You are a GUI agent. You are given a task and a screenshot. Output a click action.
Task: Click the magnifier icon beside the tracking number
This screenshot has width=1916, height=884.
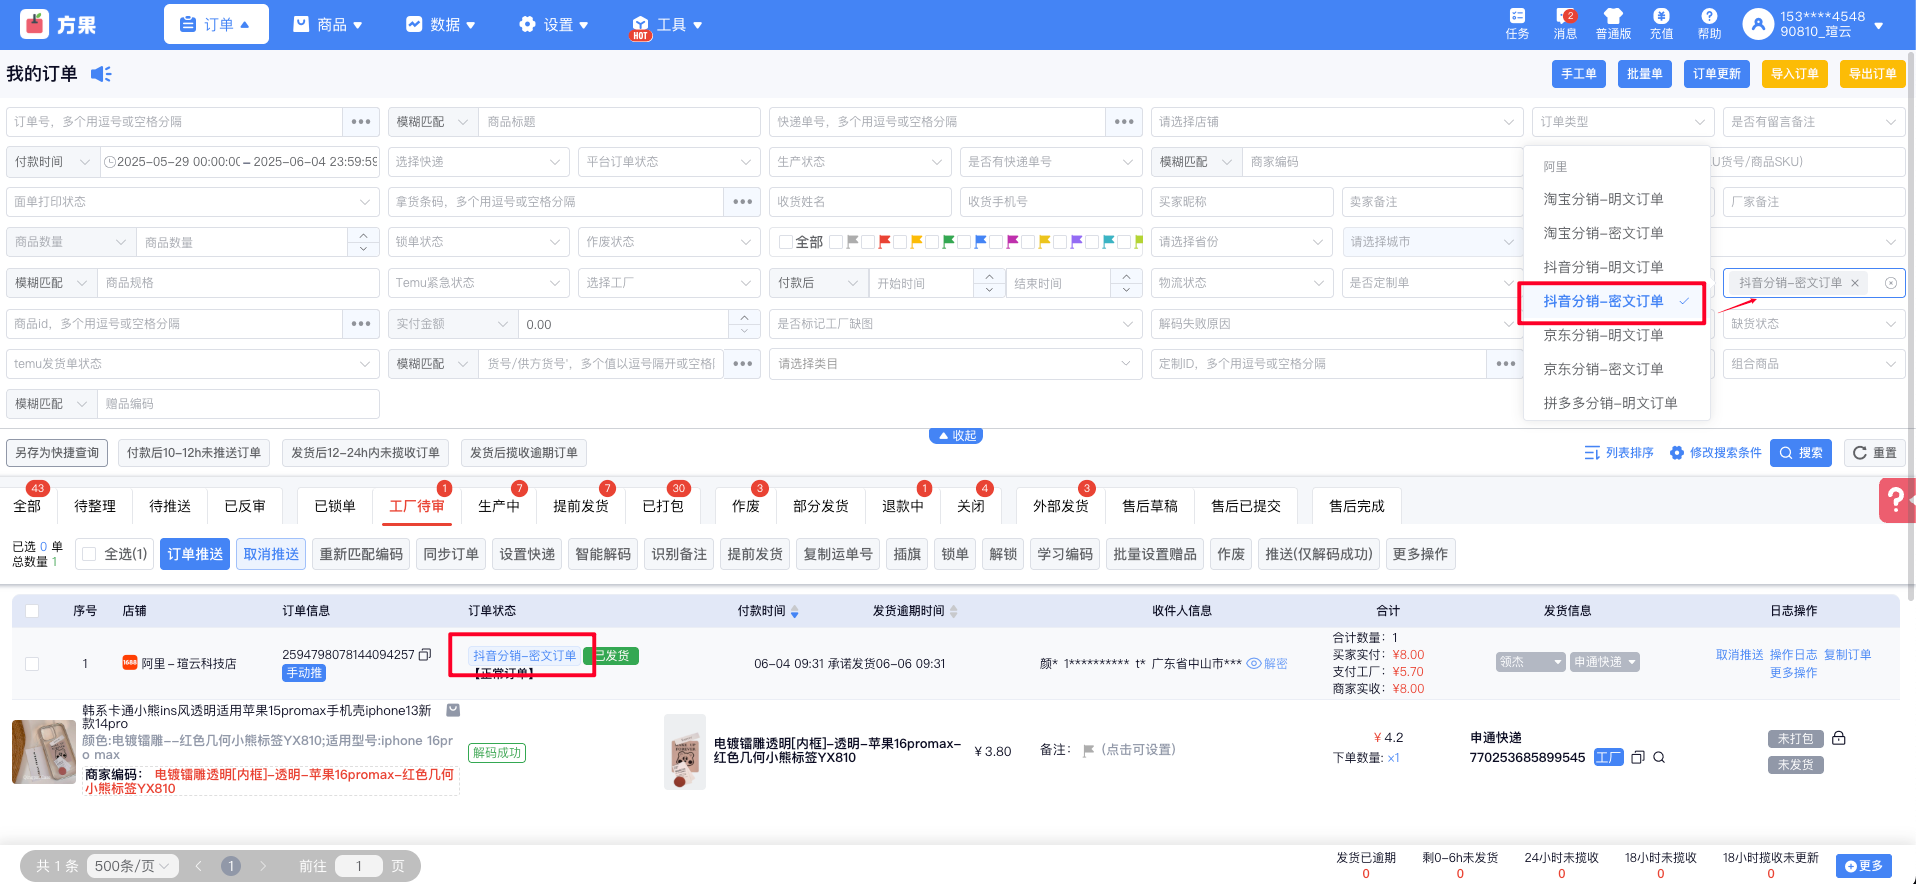pos(1659,758)
